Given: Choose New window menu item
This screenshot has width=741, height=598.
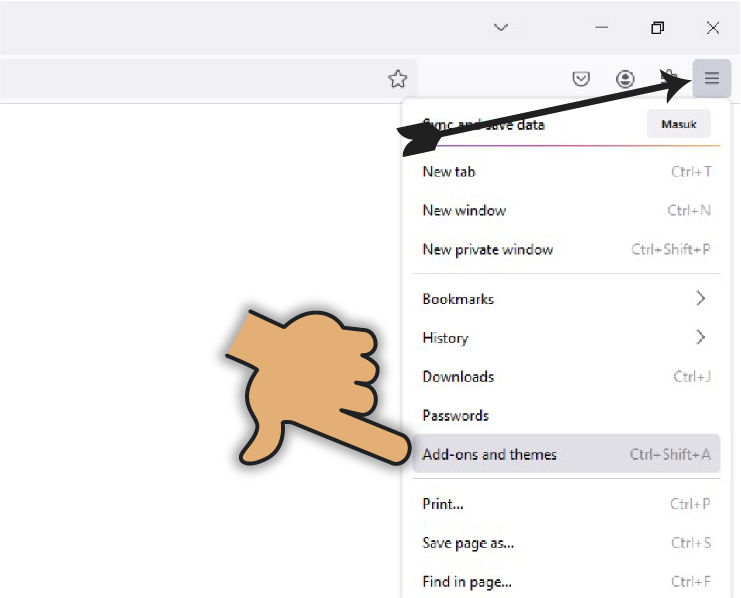Looking at the screenshot, I should click(x=464, y=211).
